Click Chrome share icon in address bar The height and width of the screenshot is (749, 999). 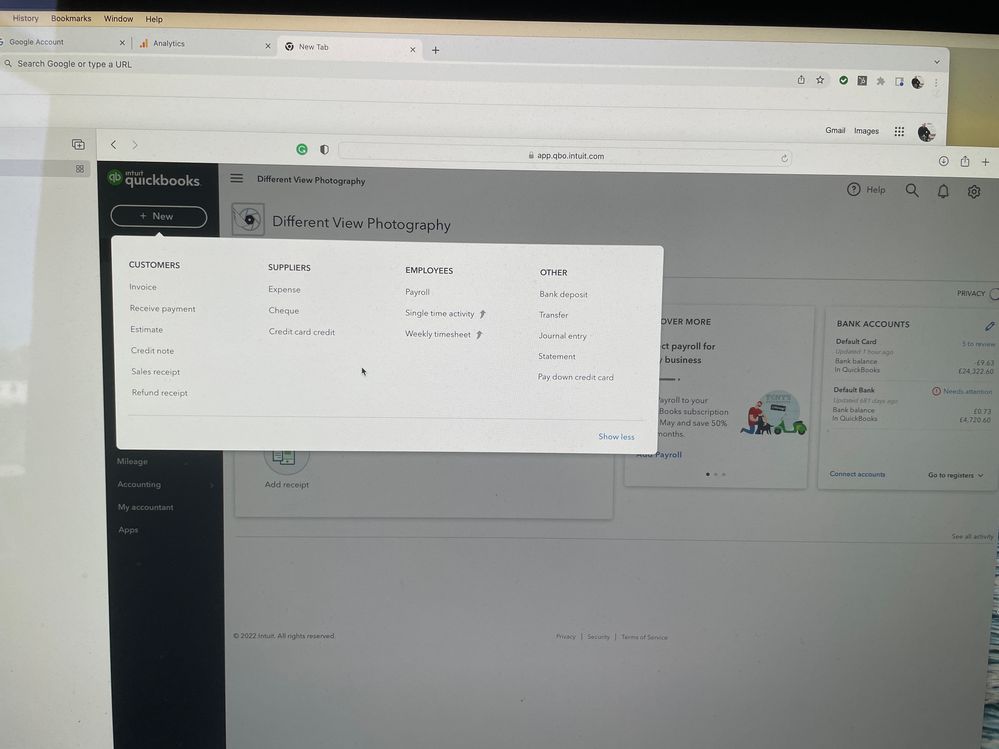tap(801, 80)
